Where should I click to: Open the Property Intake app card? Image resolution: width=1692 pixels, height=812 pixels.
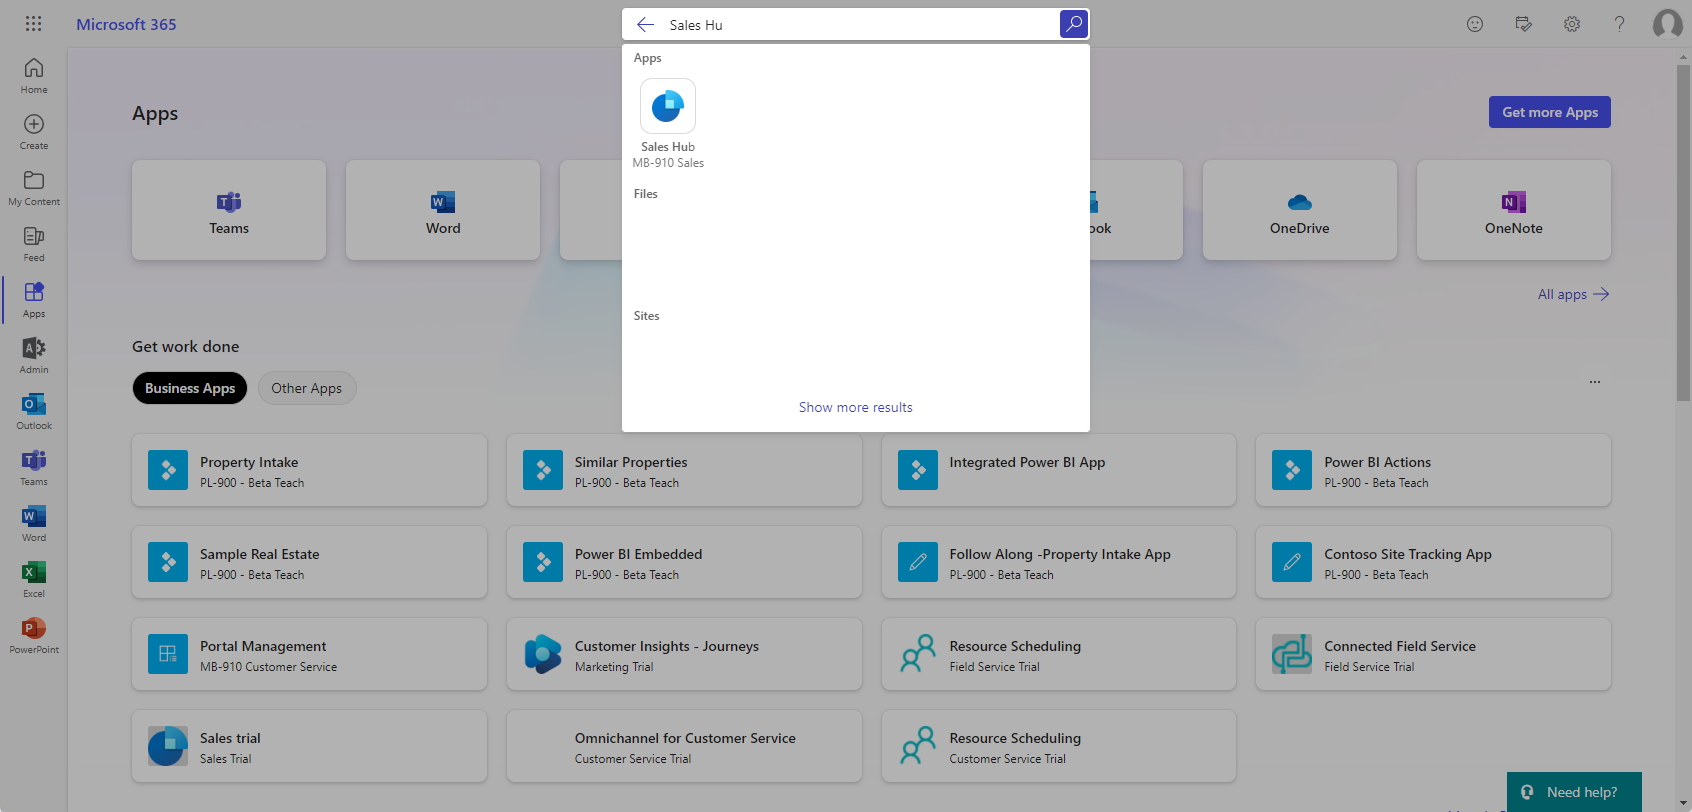[309, 470]
